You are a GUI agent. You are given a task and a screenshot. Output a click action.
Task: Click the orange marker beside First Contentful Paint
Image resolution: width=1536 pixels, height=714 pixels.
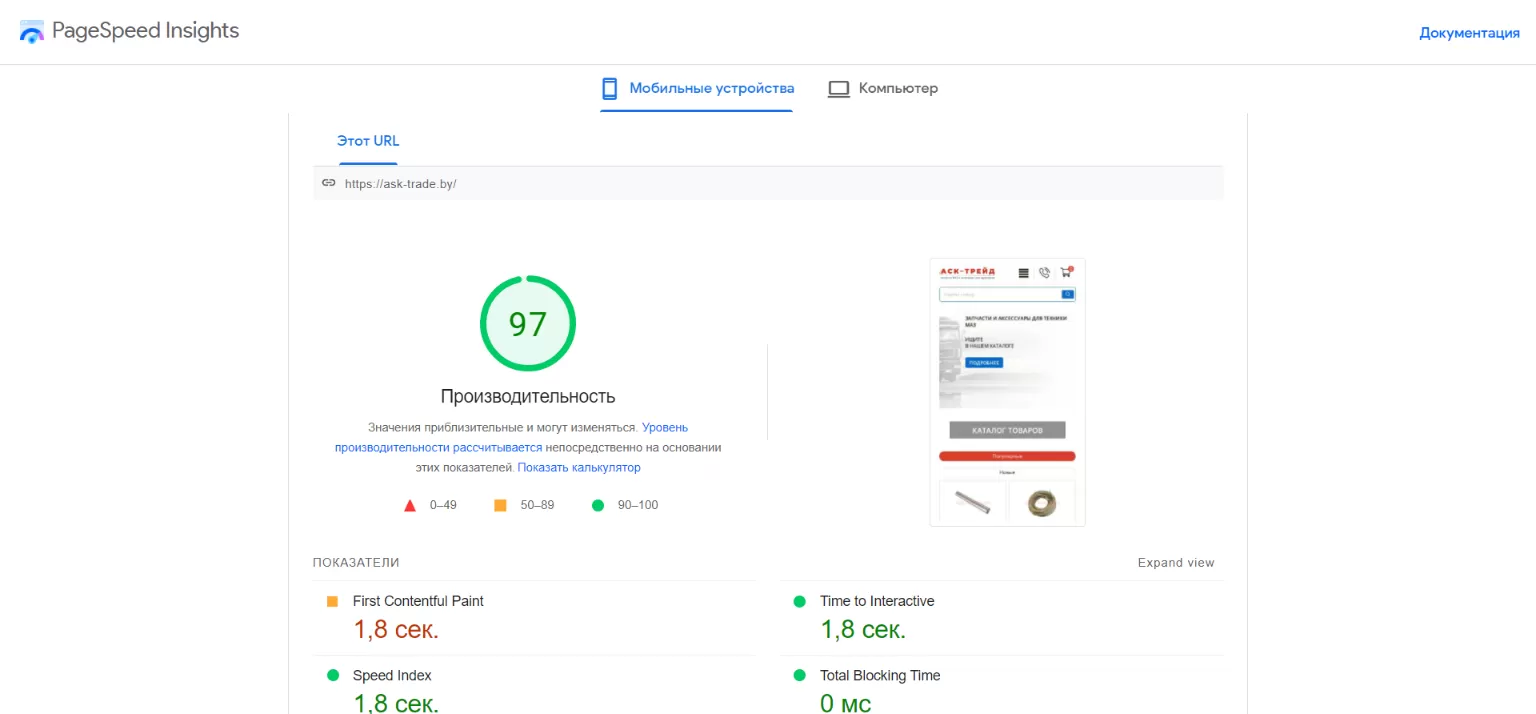coord(331,600)
